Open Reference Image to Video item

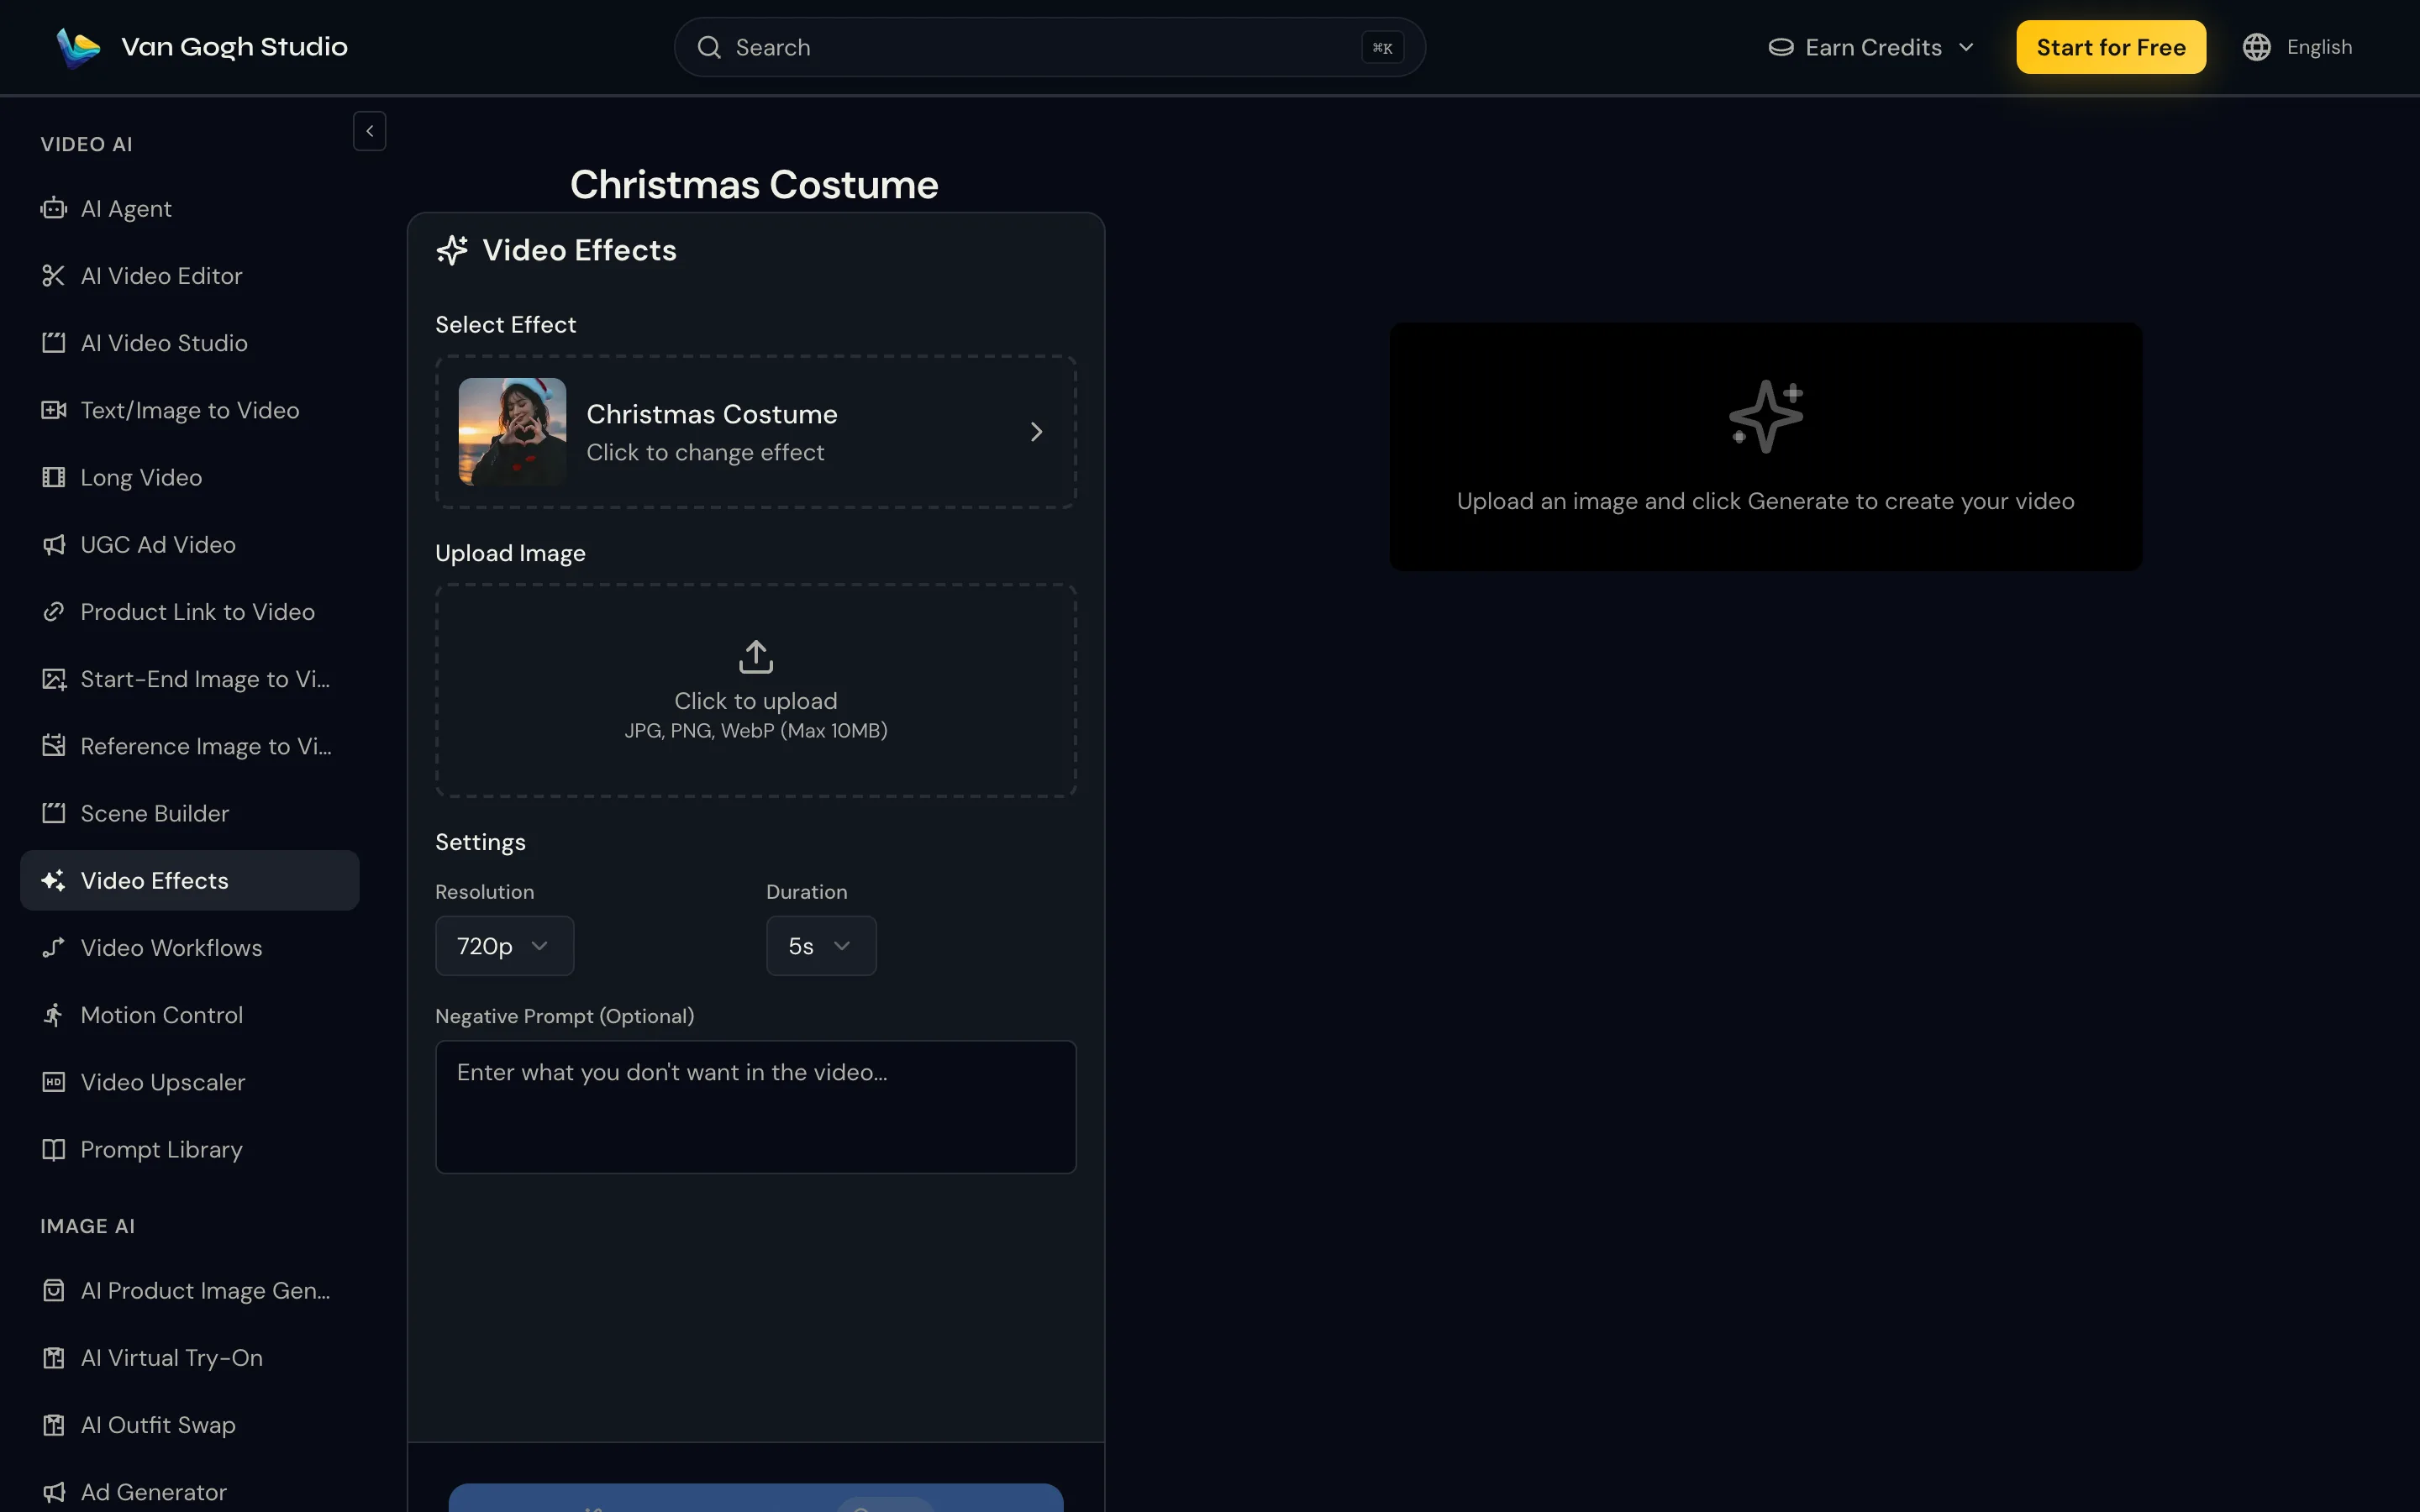[x=189, y=746]
